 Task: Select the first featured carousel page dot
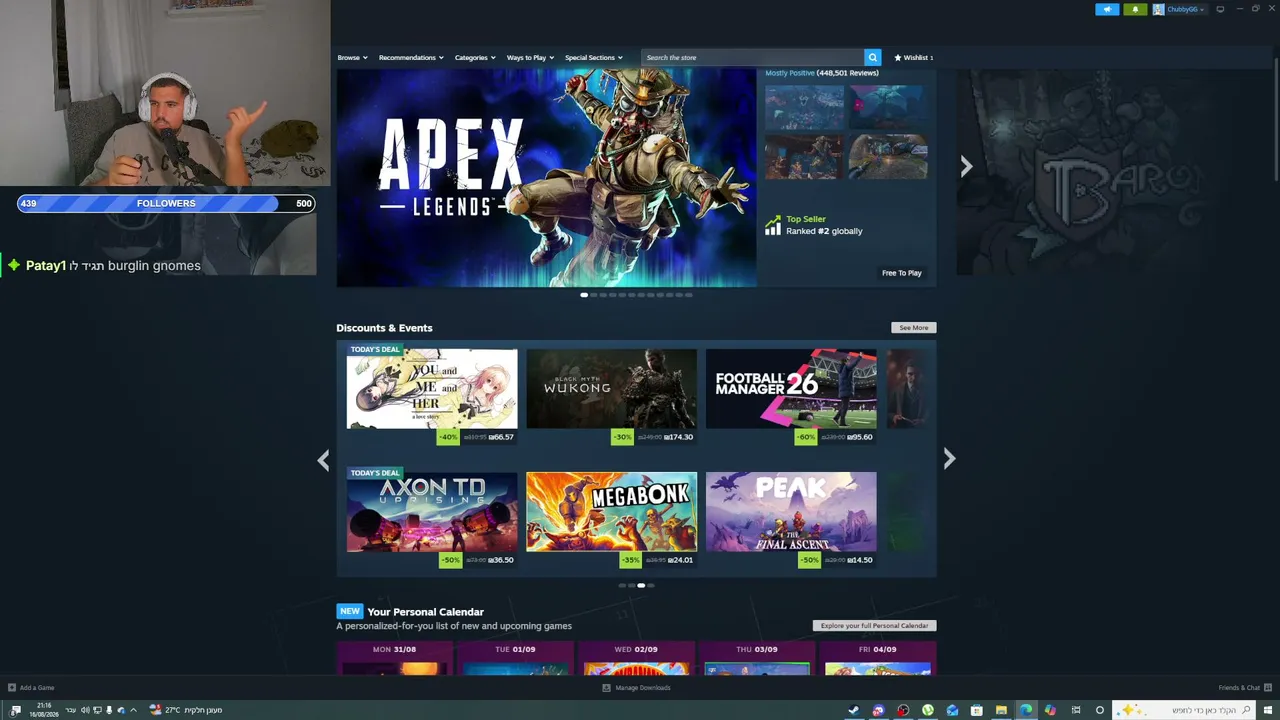point(584,295)
